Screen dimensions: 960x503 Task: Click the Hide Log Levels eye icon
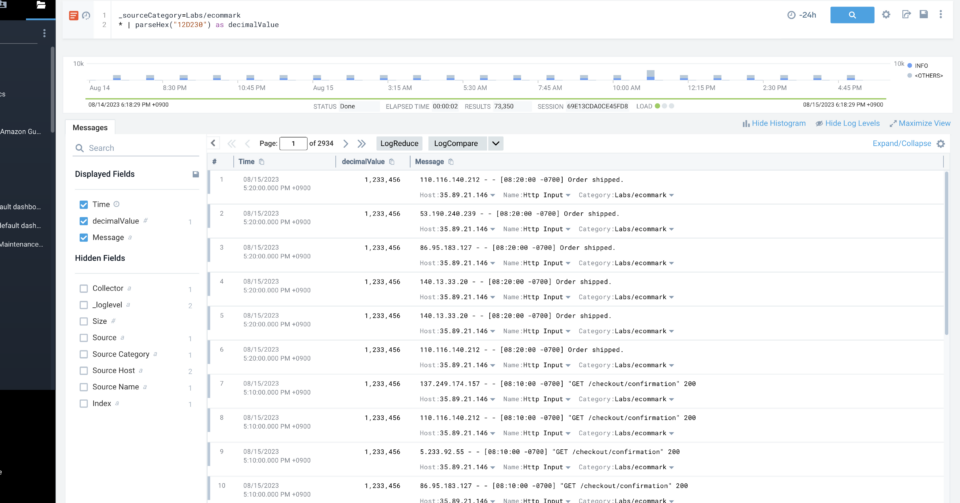pyautogui.click(x=819, y=124)
